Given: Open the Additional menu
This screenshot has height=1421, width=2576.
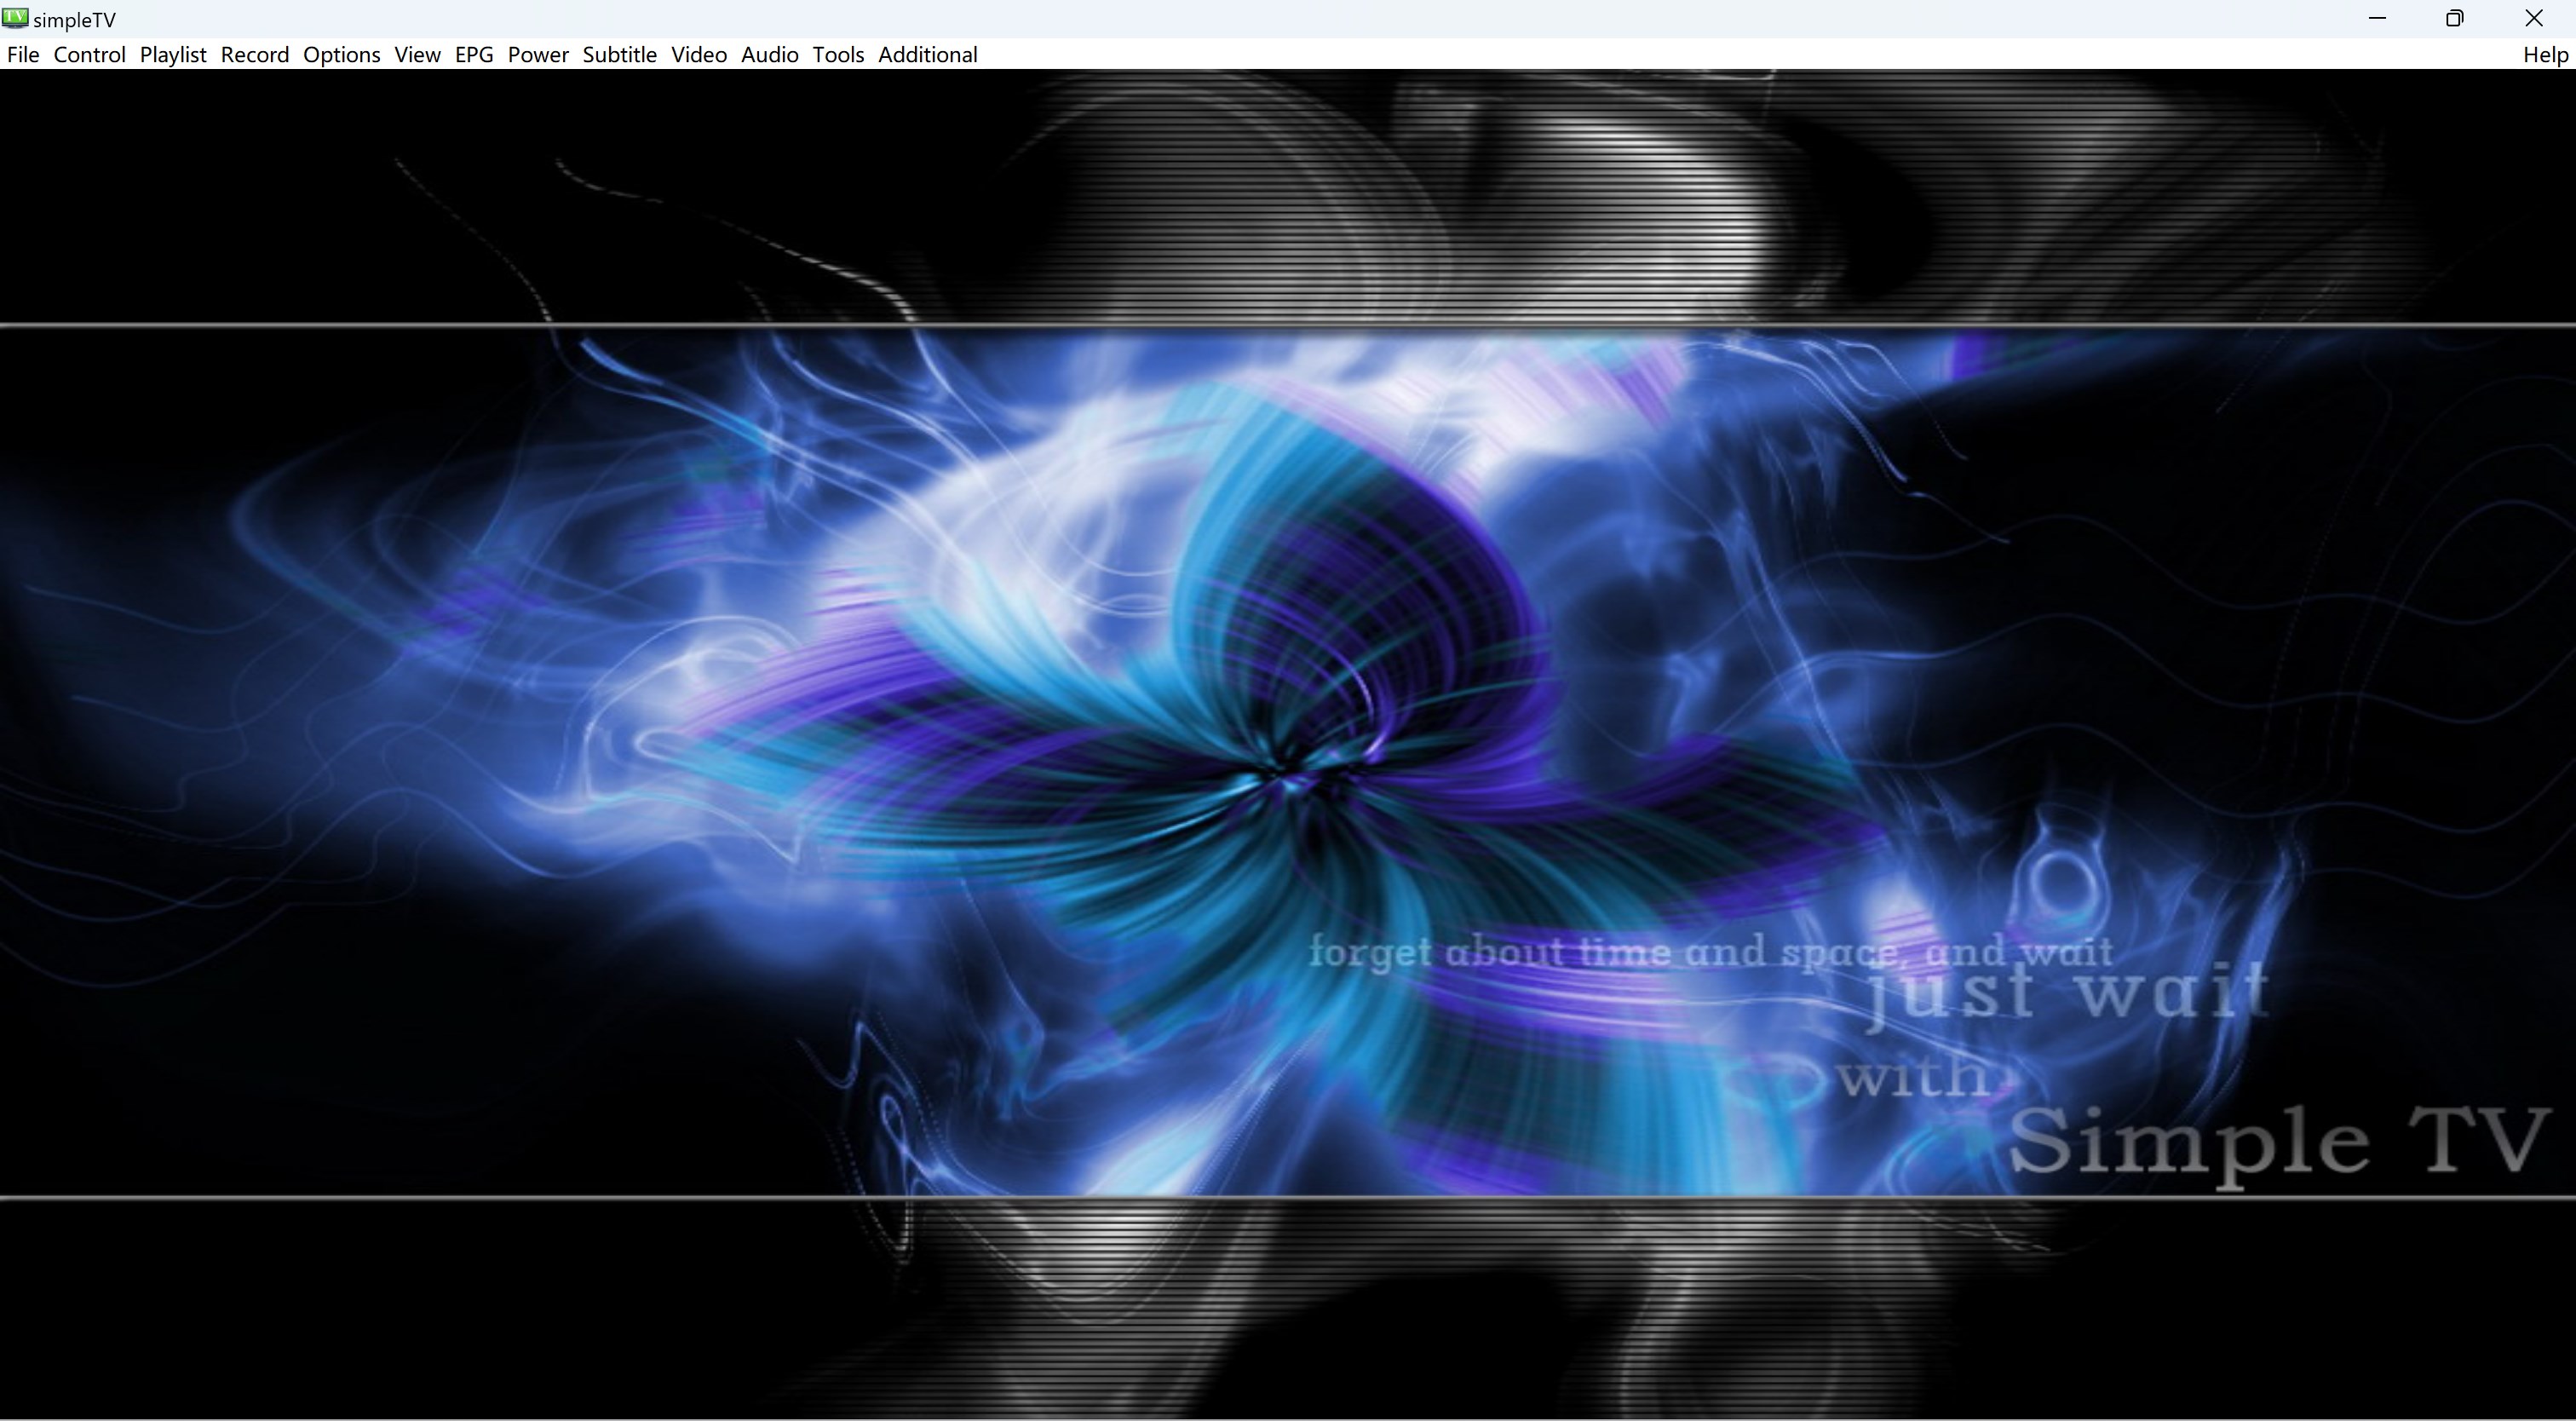Looking at the screenshot, I should click(927, 55).
